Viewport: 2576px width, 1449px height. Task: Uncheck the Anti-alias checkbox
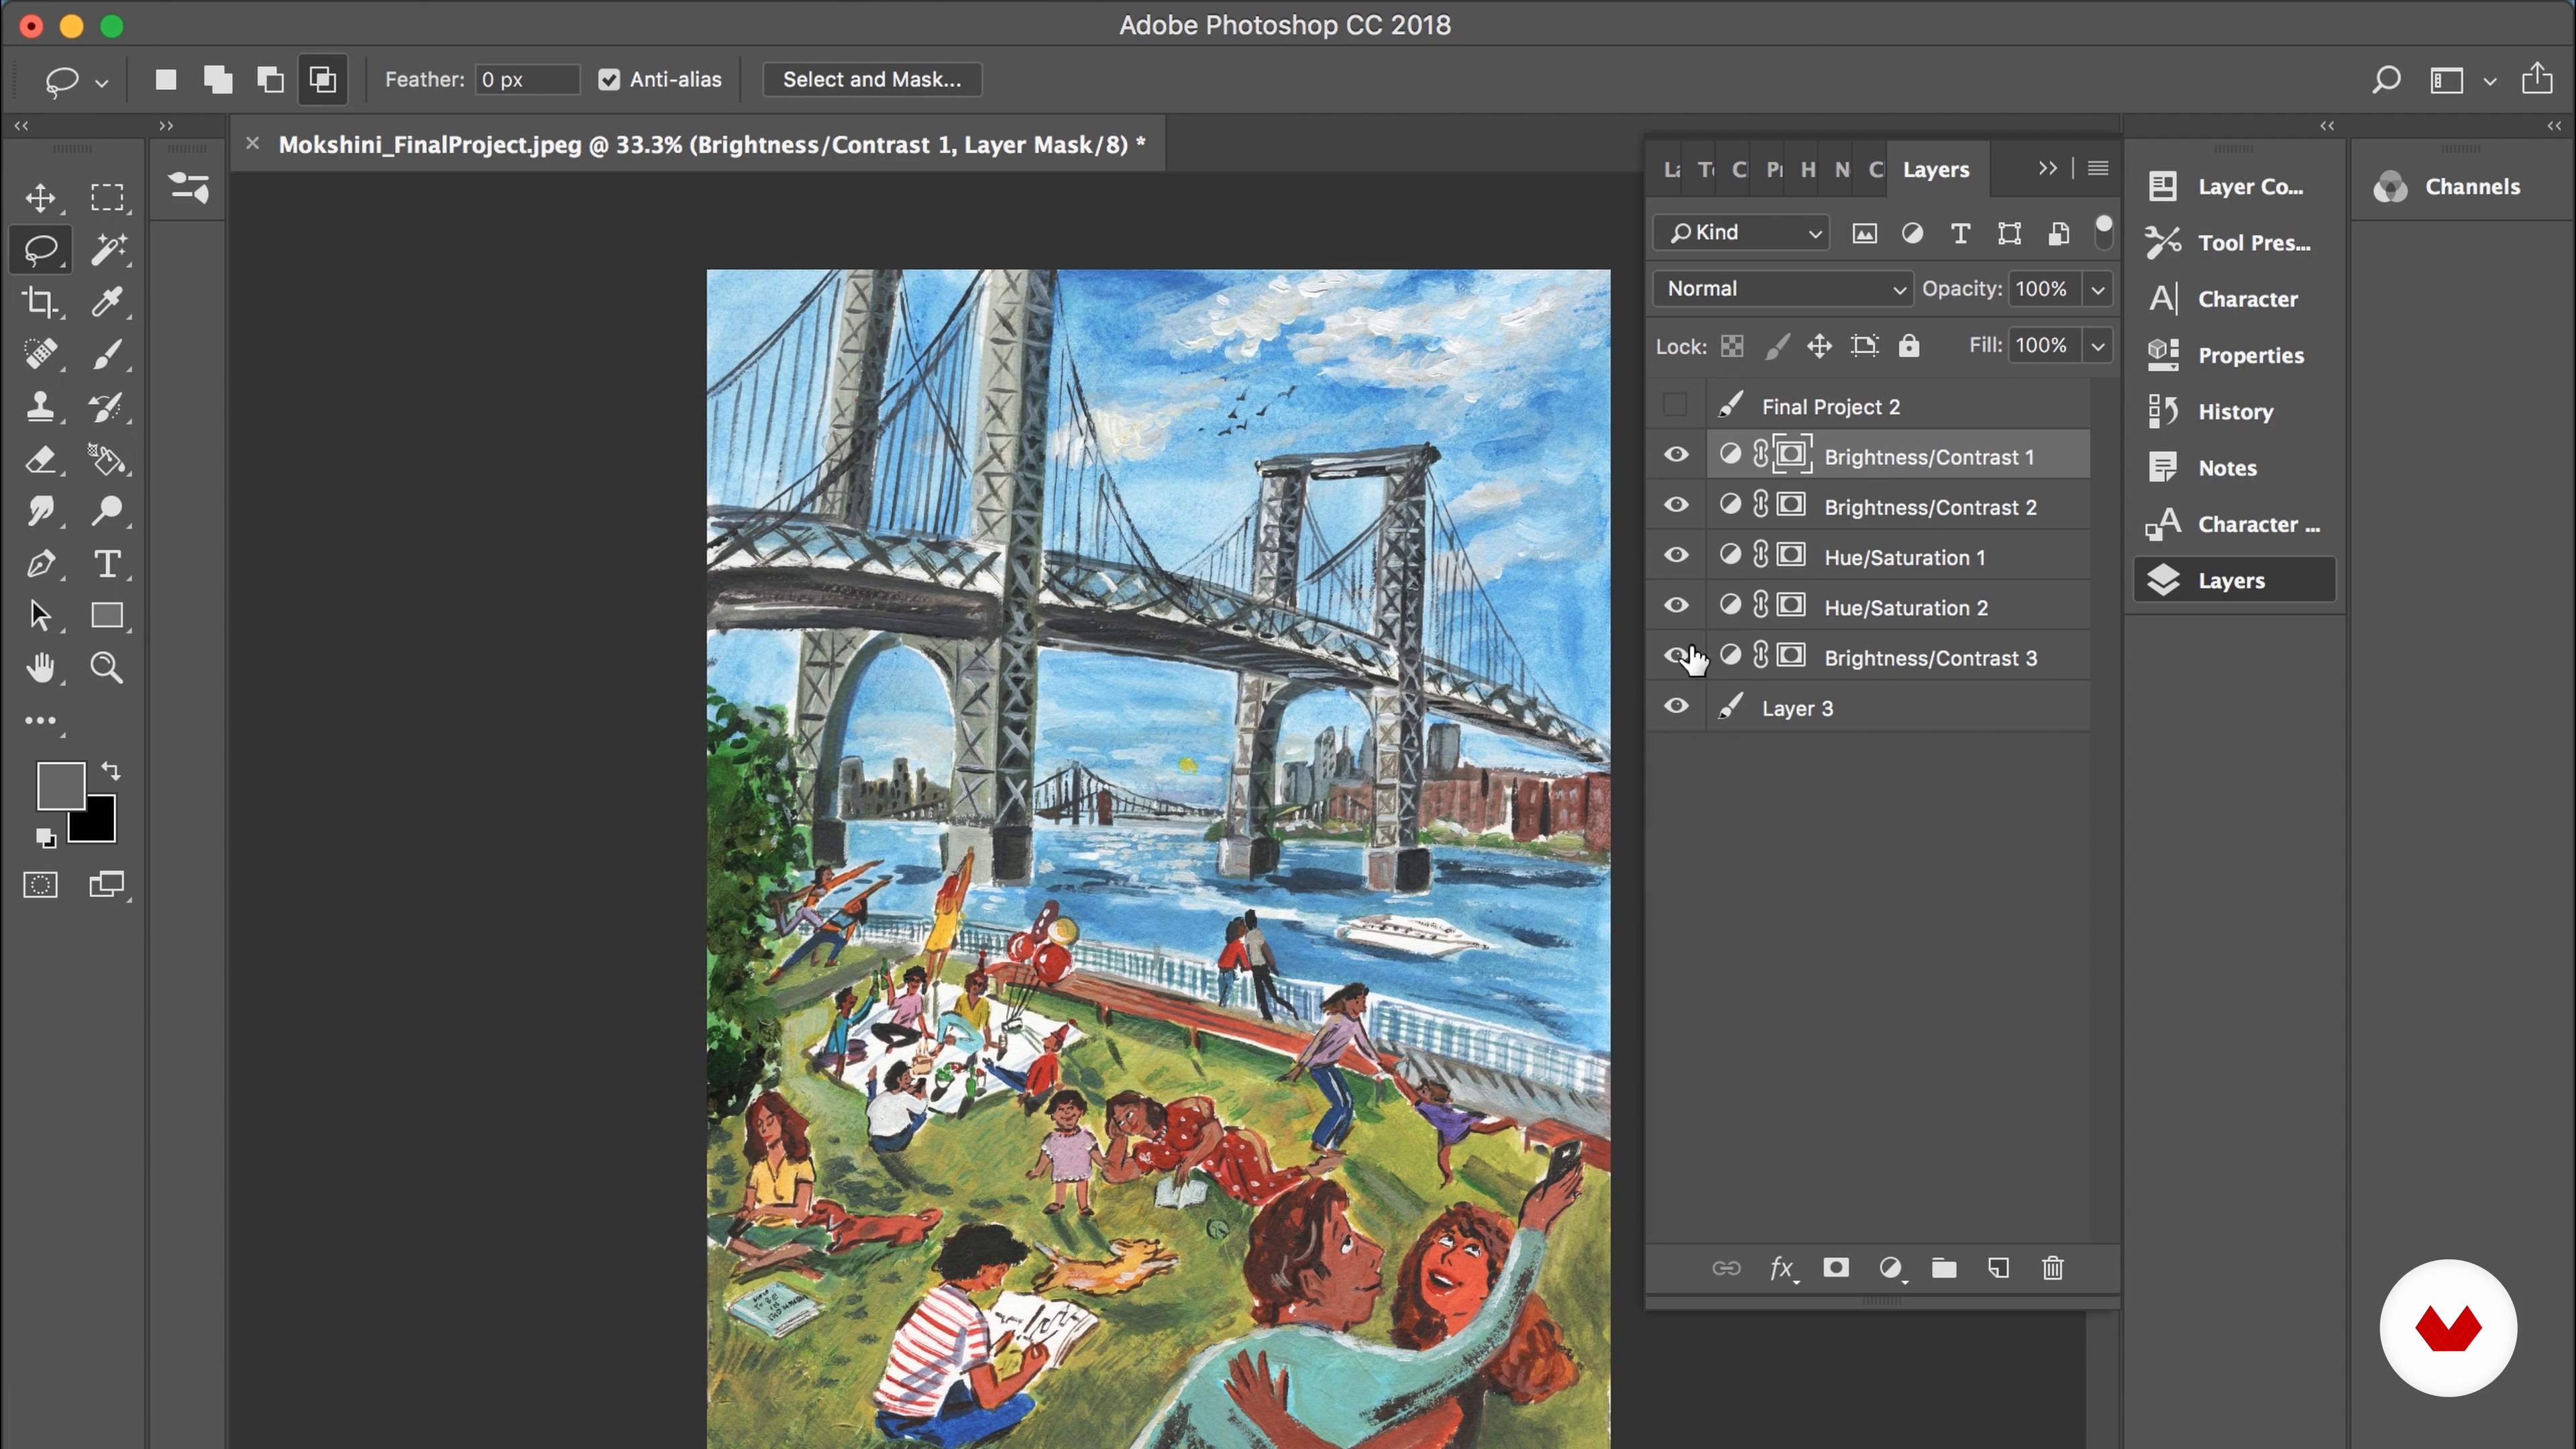pyautogui.click(x=609, y=80)
